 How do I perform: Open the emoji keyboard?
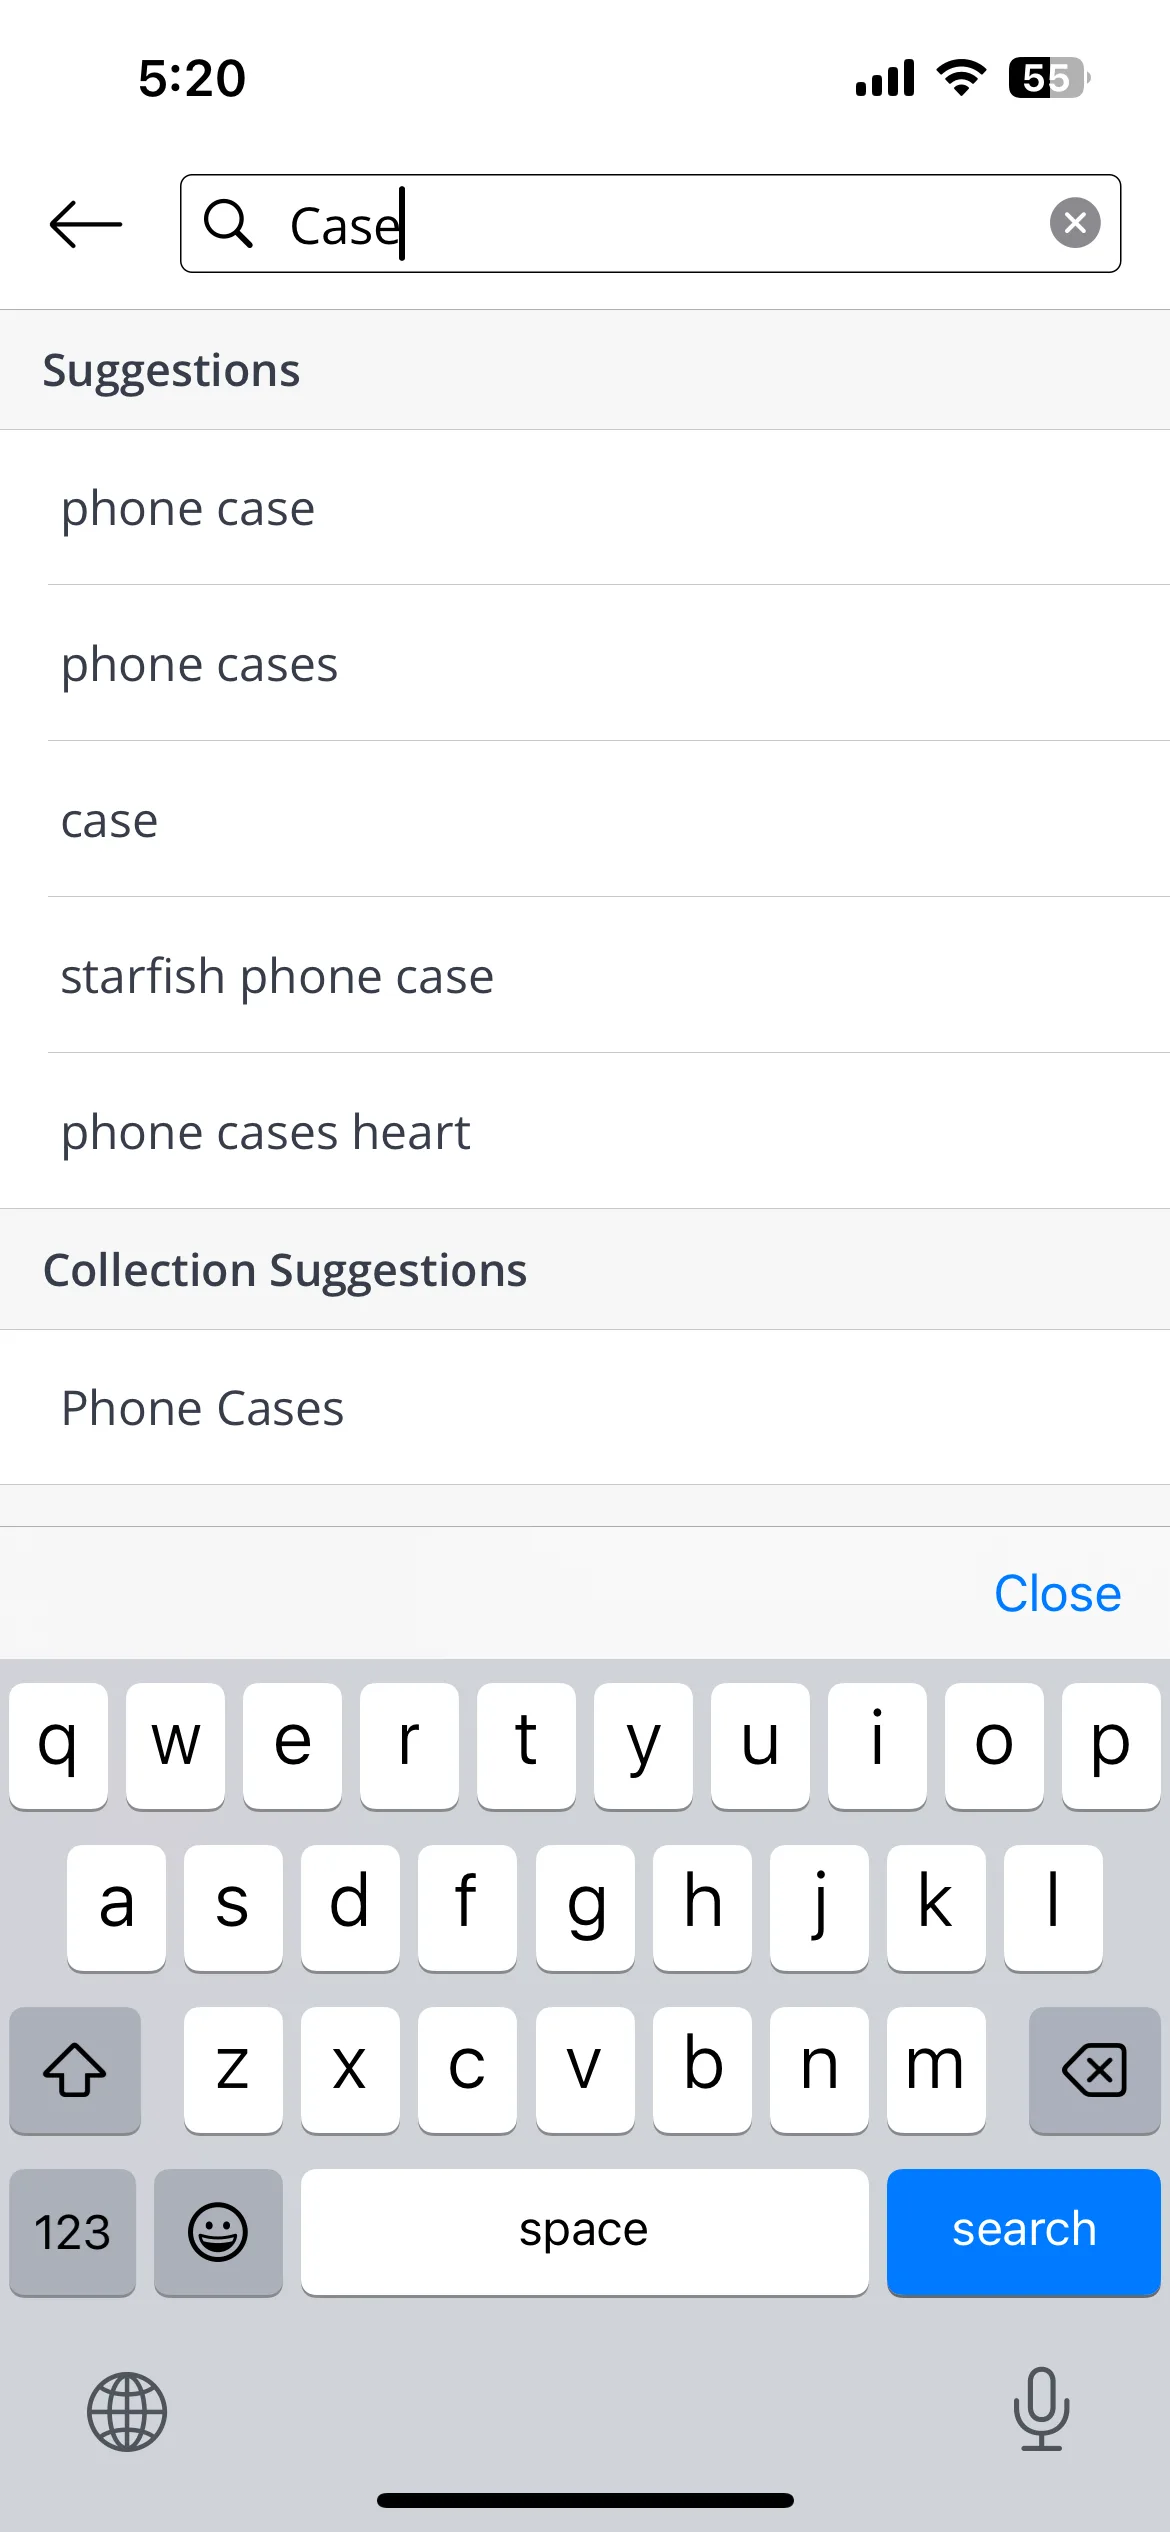coord(218,2231)
